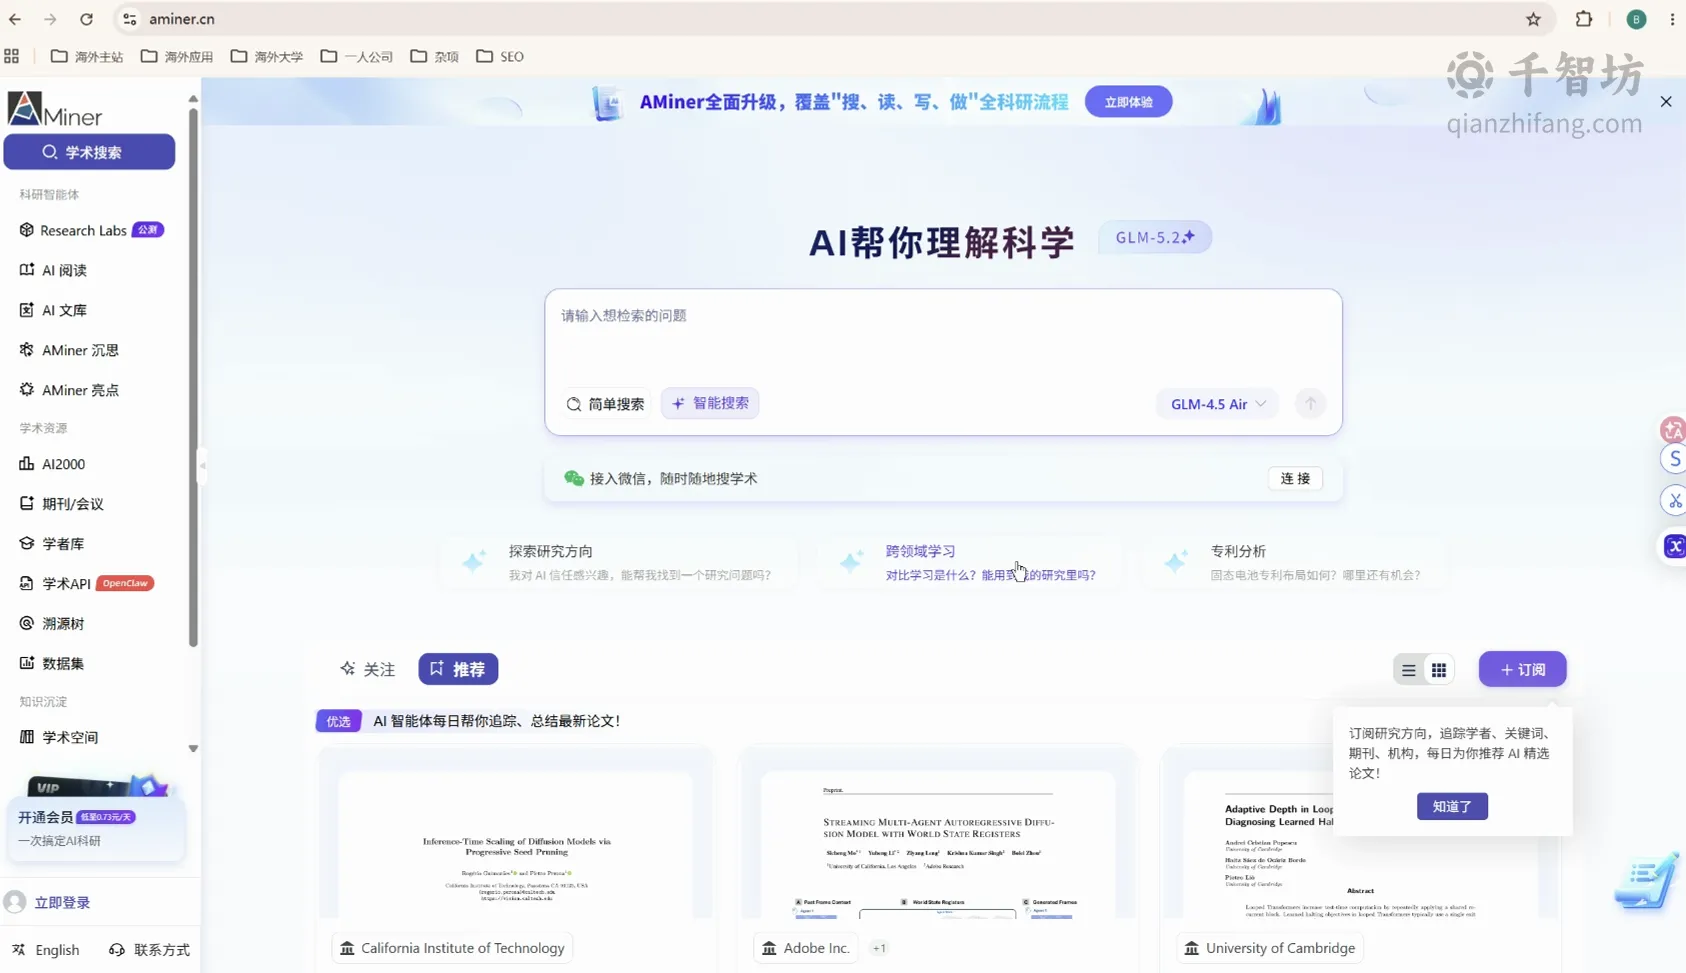Switch to list view layout
The image size is (1686, 973).
click(x=1409, y=670)
